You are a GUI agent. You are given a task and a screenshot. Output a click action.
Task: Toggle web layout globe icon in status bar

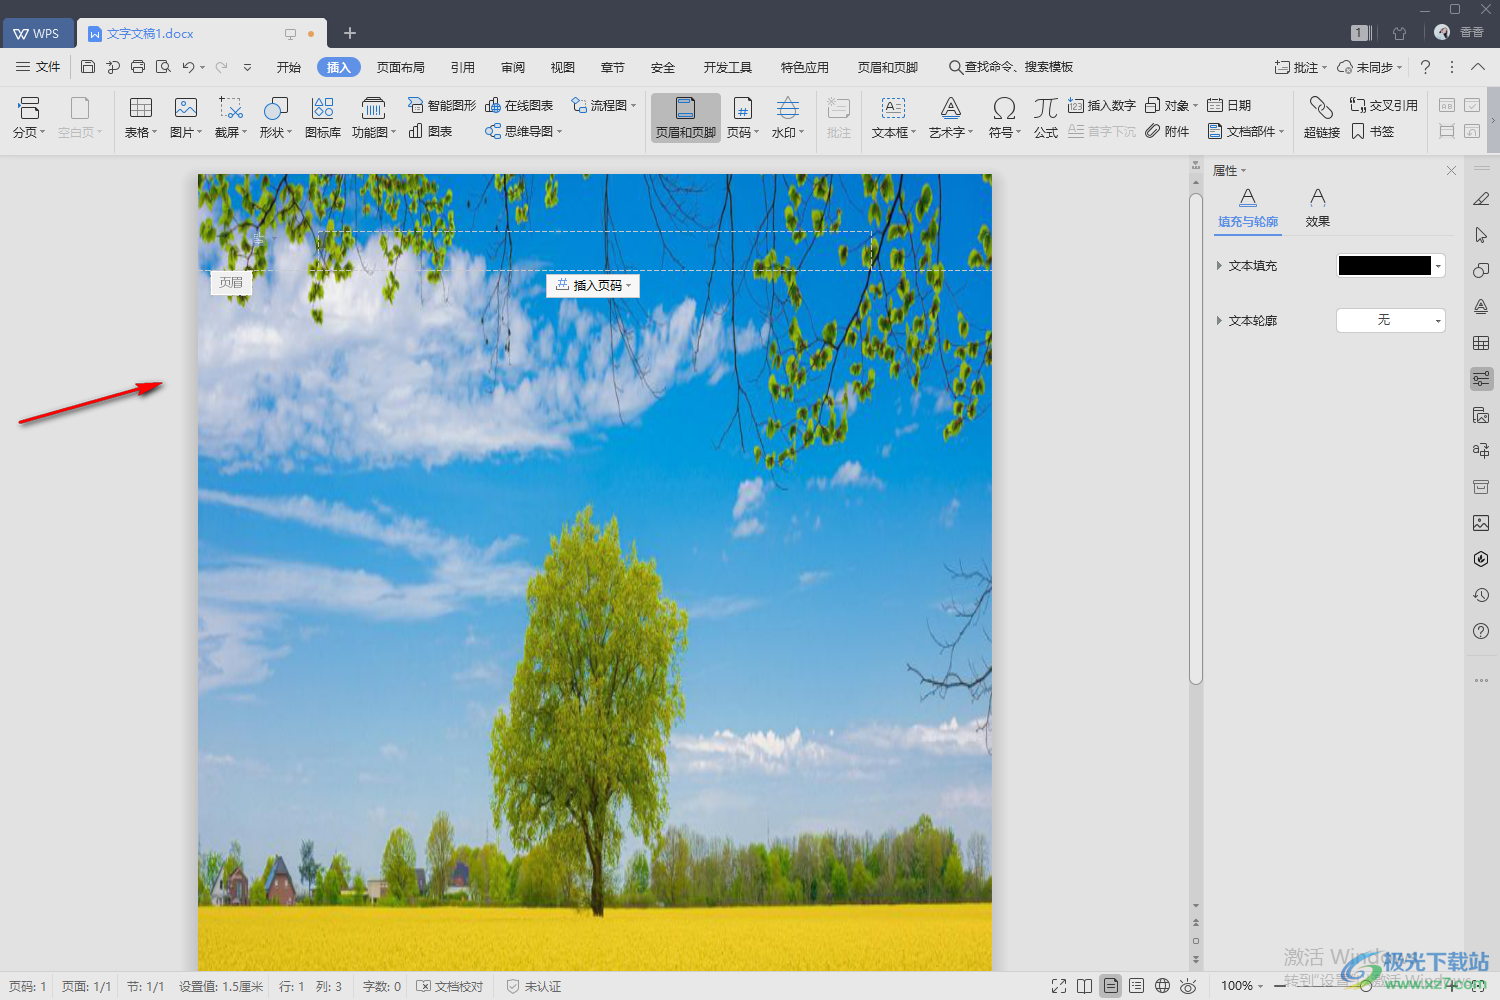(1162, 986)
